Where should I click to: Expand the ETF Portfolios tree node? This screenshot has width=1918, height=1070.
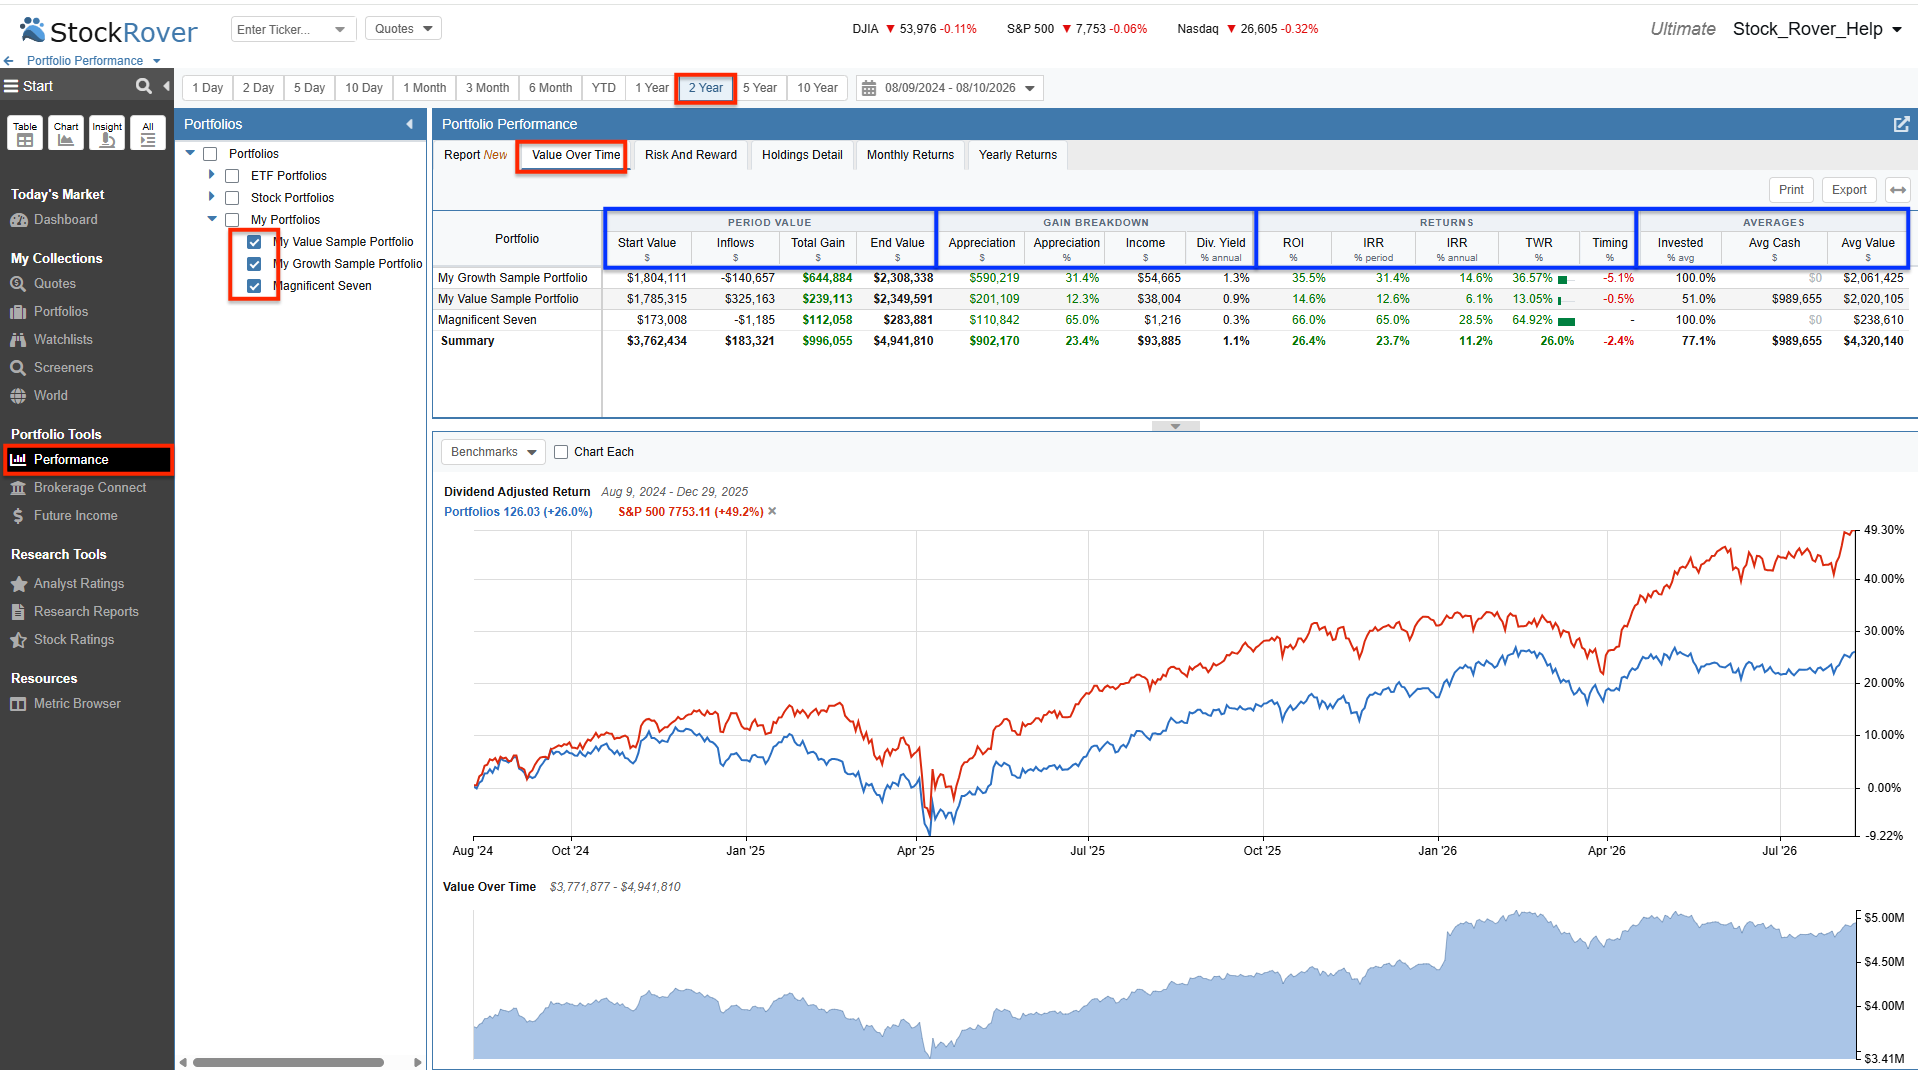click(211, 175)
